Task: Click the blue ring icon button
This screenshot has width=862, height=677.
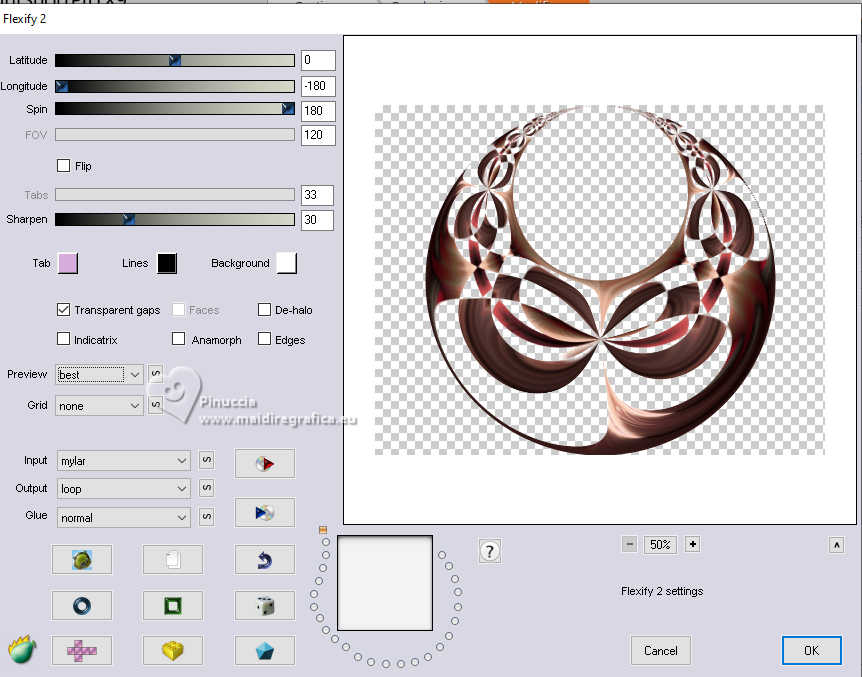Action: click(82, 606)
